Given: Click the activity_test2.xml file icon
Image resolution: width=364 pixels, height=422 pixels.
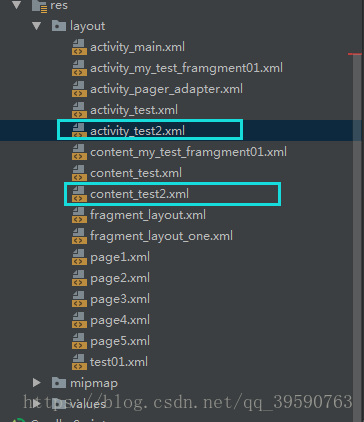Looking at the screenshot, I should click(x=79, y=130).
